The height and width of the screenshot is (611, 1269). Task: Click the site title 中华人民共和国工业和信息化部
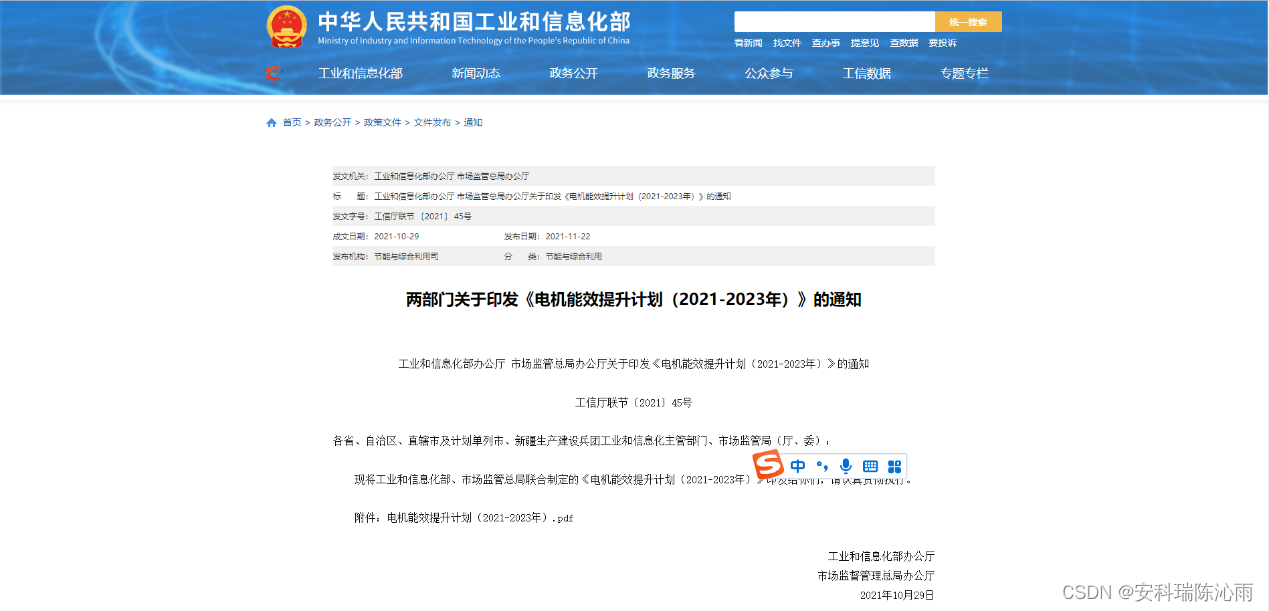474,22
